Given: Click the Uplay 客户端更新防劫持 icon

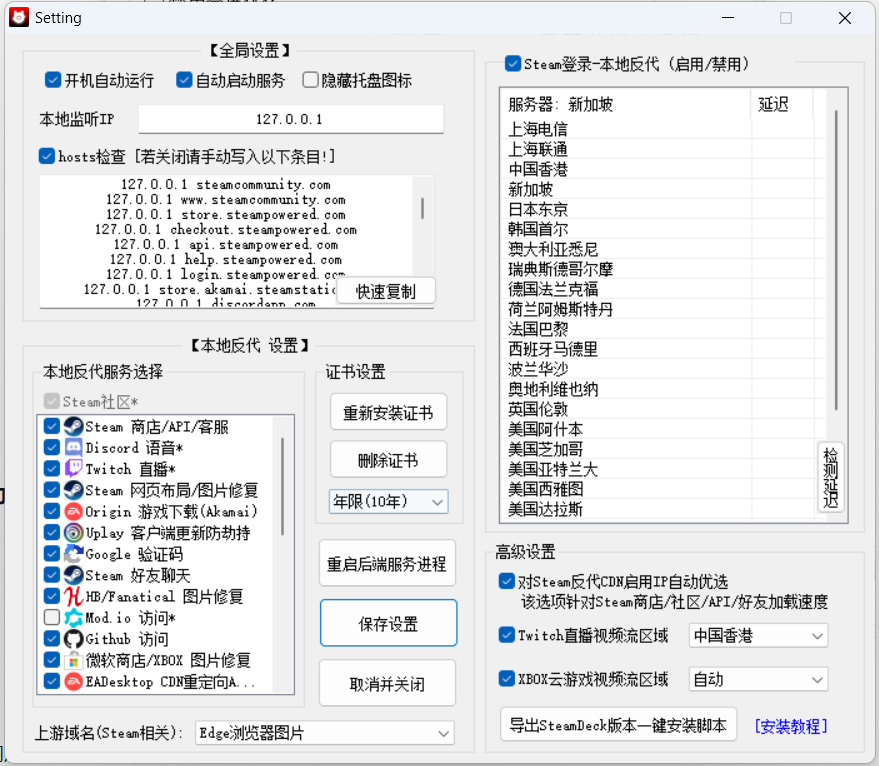Looking at the screenshot, I should [x=73, y=533].
